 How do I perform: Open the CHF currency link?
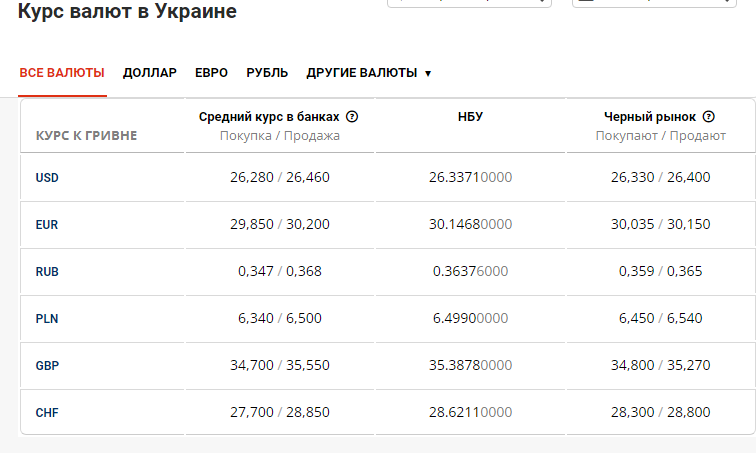click(47, 412)
